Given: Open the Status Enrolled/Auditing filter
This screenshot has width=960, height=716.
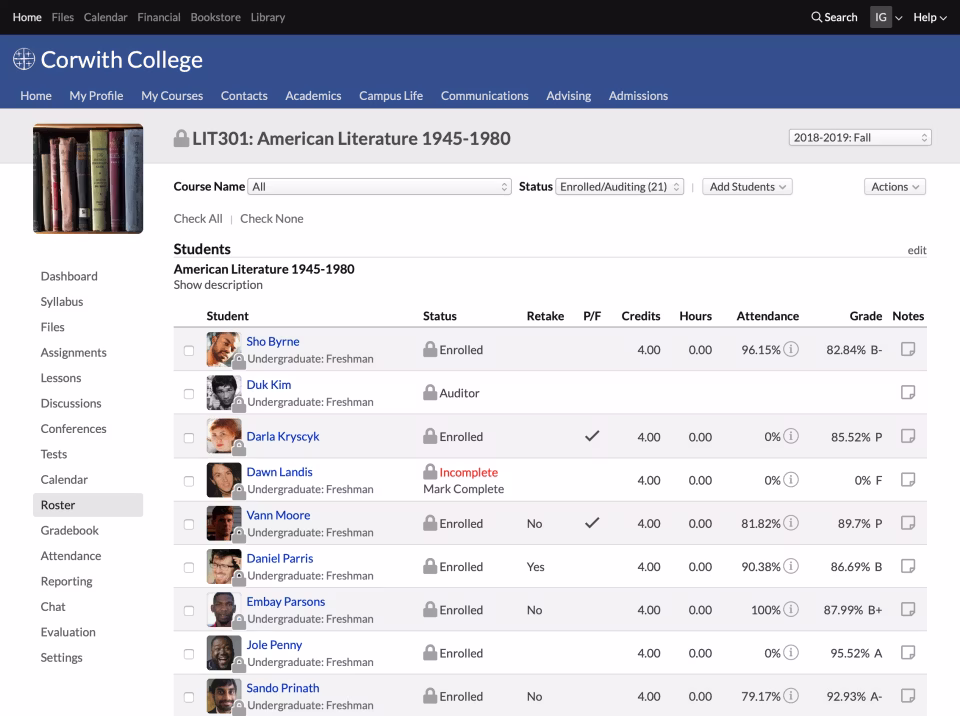Looking at the screenshot, I should [x=620, y=187].
